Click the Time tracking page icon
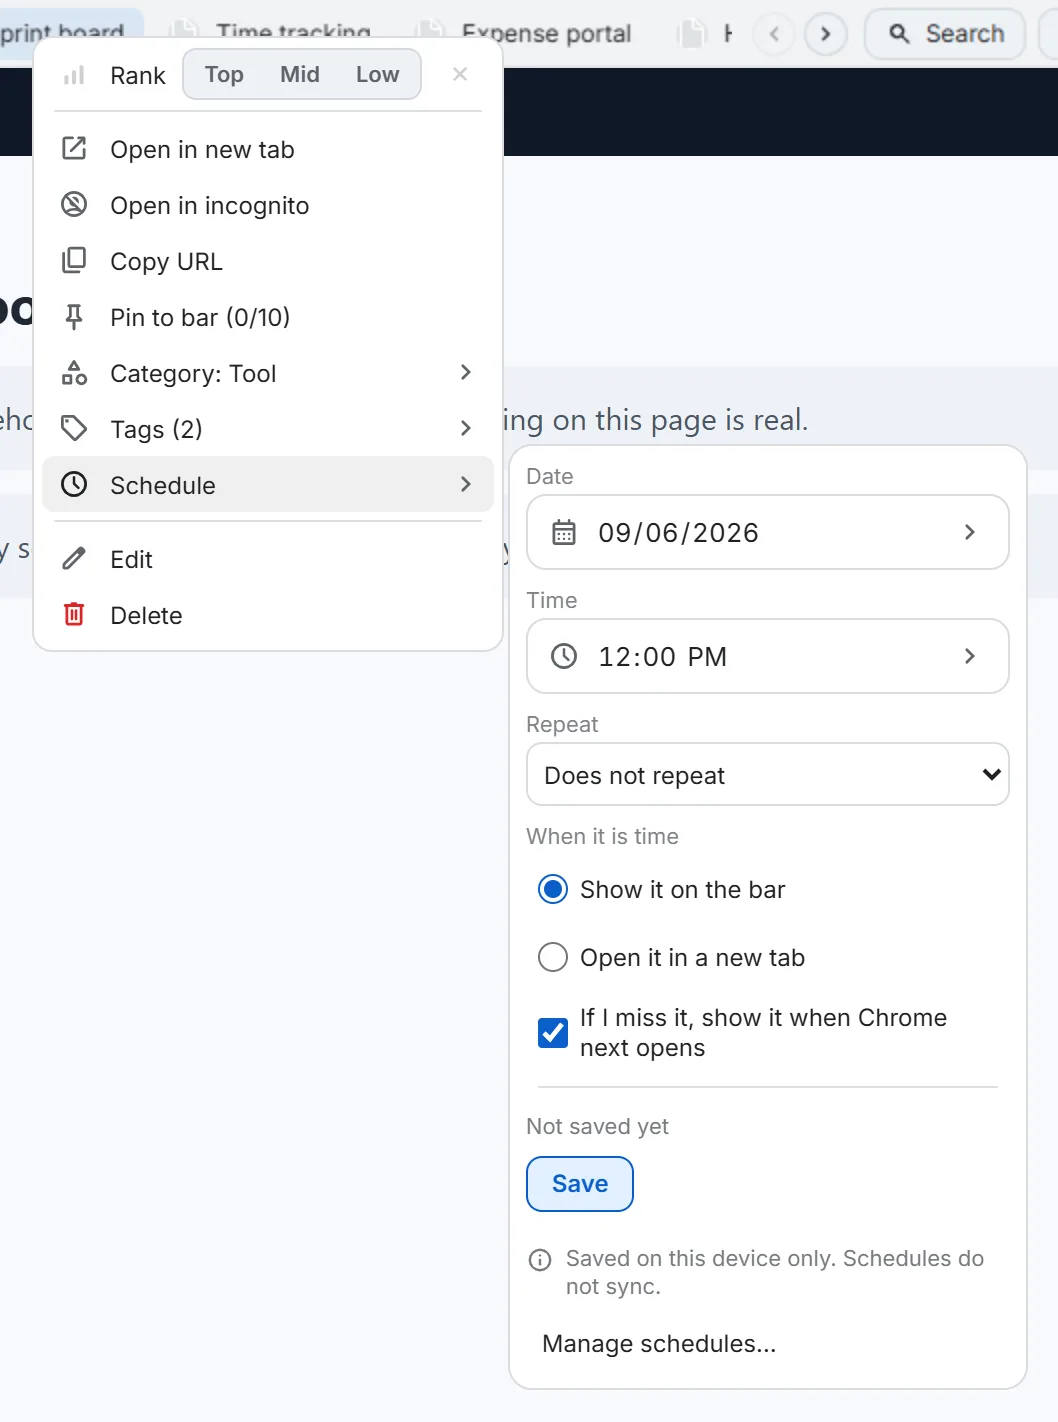The width and height of the screenshot is (1058, 1422). pos(184,33)
